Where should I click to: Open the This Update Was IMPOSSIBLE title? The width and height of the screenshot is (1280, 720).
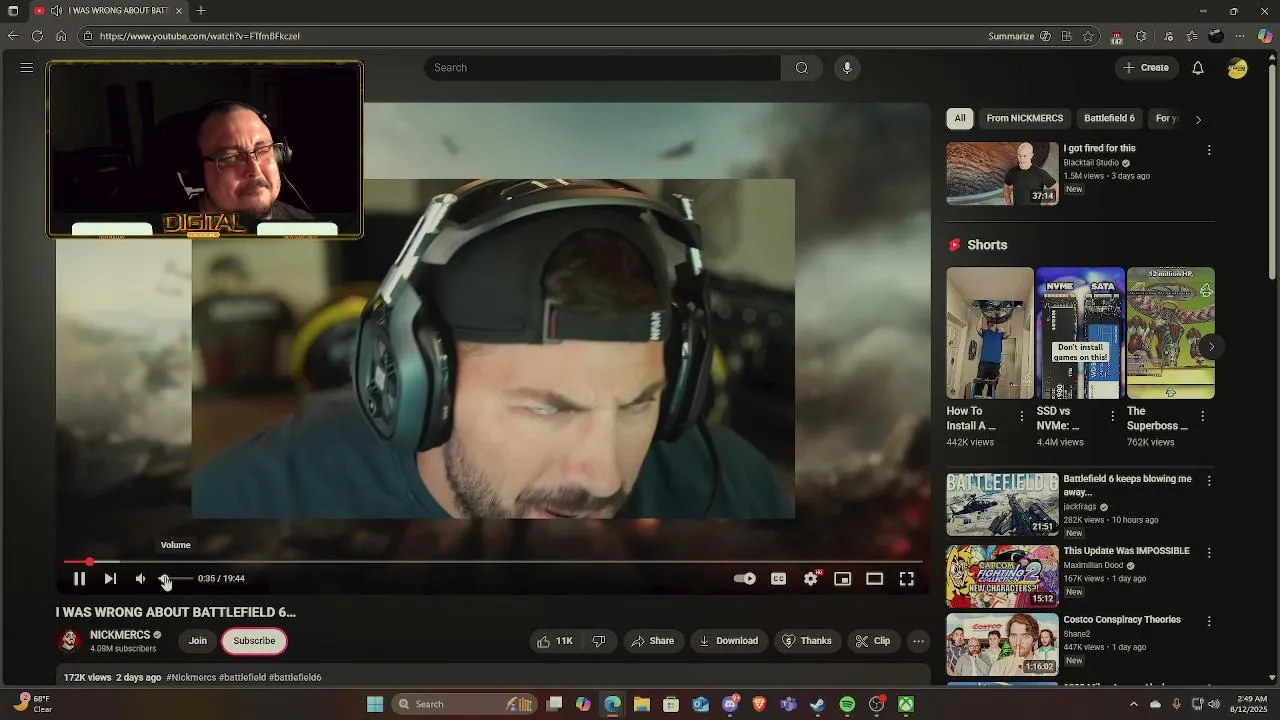[1126, 551]
